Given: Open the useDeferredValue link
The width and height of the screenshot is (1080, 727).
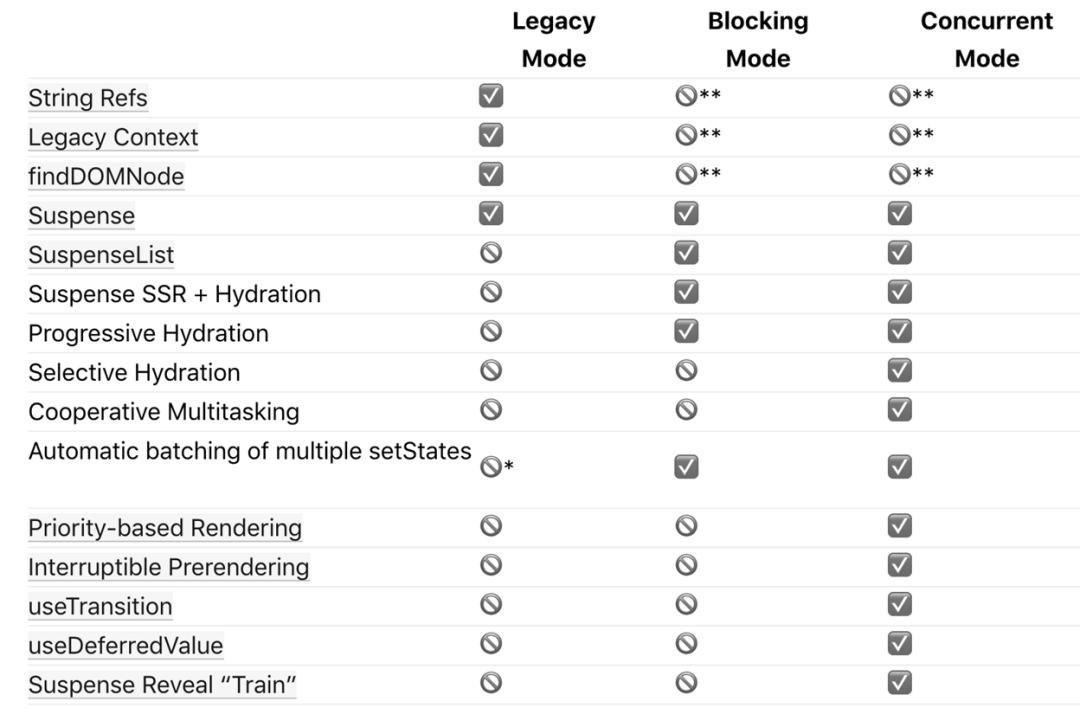Looking at the screenshot, I should point(125,646).
